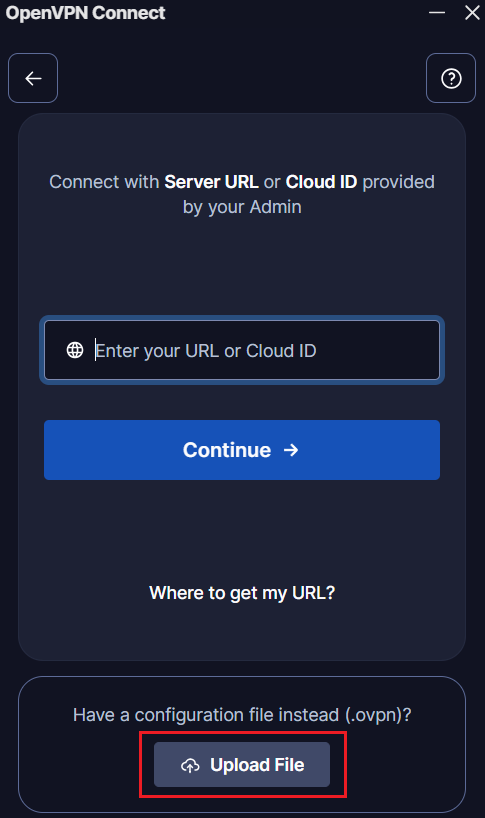The height and width of the screenshot is (818, 485).
Task: Click the 'Enter your URL' placeholder text
Action: 157,351
